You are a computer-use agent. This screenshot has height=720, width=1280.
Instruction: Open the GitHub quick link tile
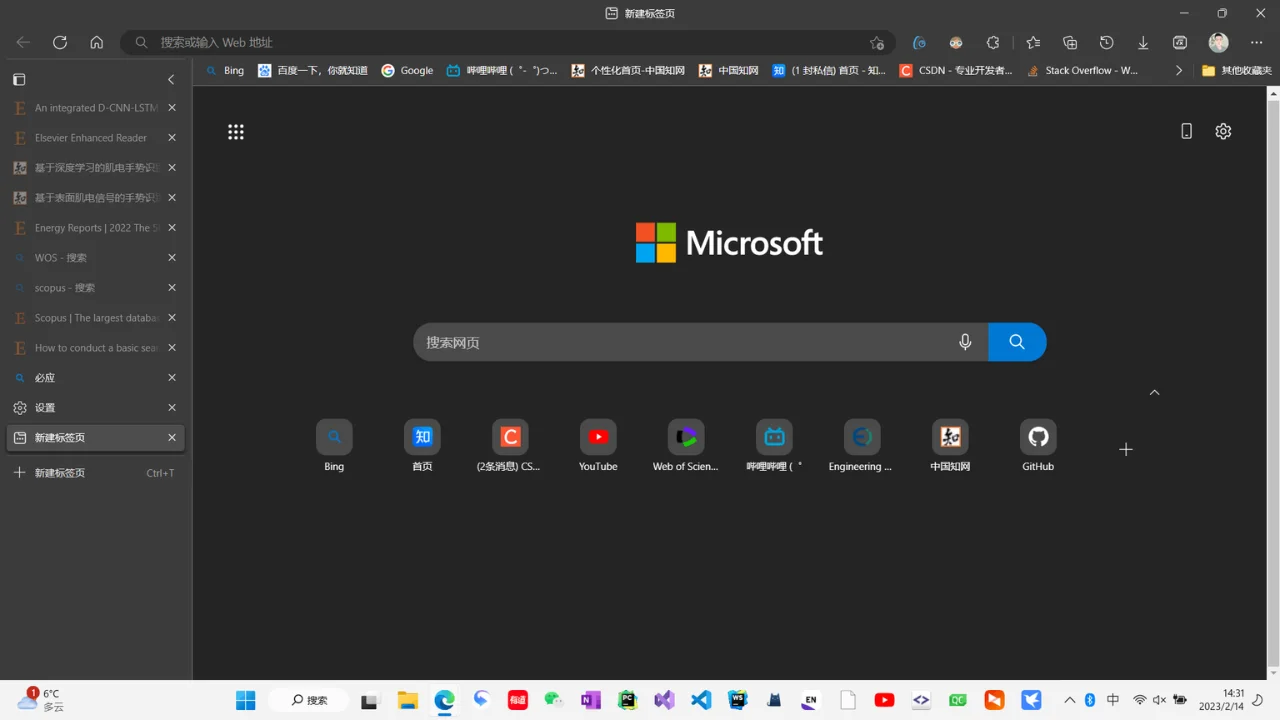1038,446
